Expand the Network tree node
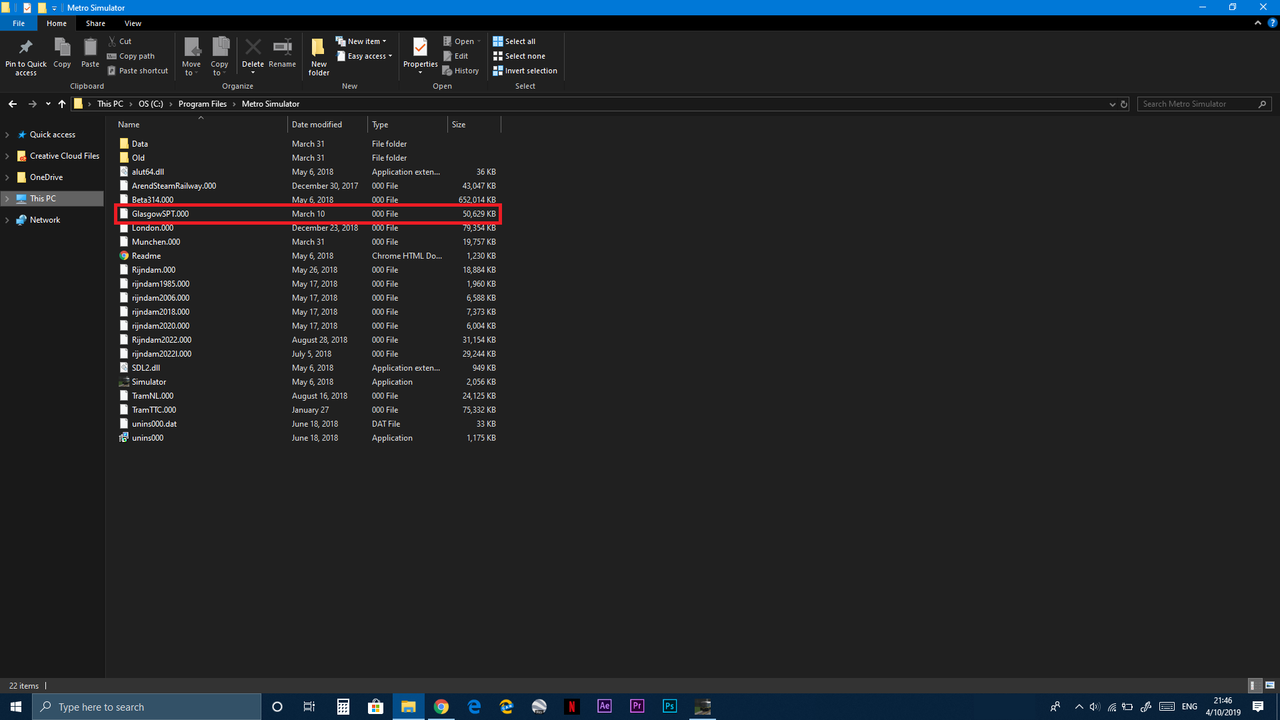Image resolution: width=1280 pixels, height=720 pixels. click(x=8, y=220)
